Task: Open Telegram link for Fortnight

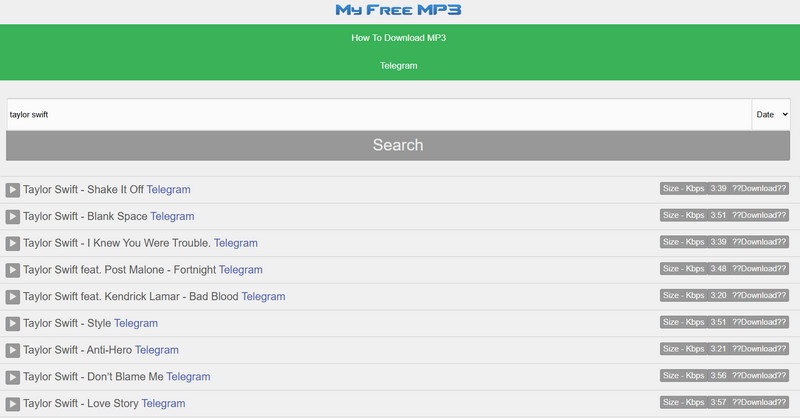Action: pyautogui.click(x=240, y=269)
